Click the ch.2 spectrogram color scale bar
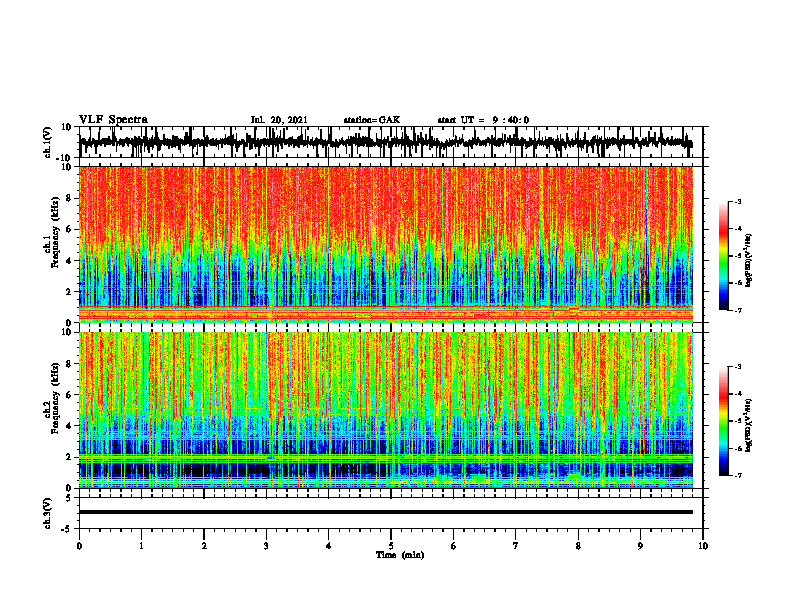Screen dimensions: 792x612 tap(723, 421)
